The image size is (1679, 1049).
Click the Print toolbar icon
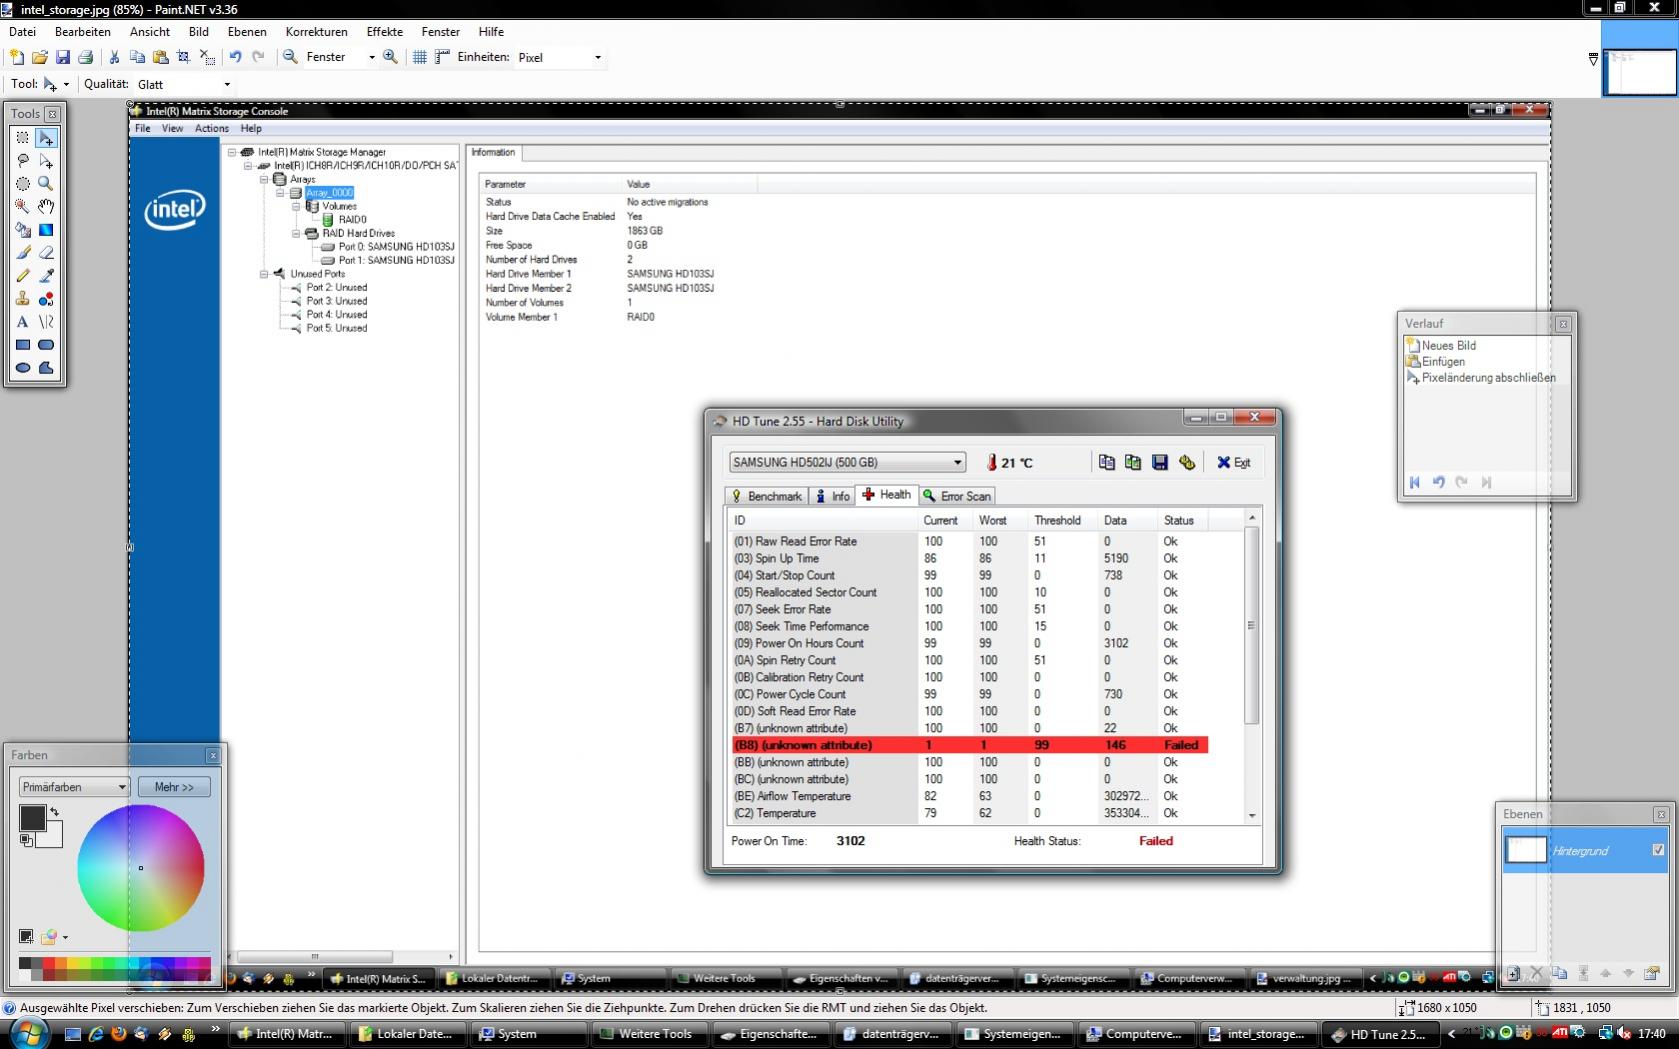coord(86,57)
